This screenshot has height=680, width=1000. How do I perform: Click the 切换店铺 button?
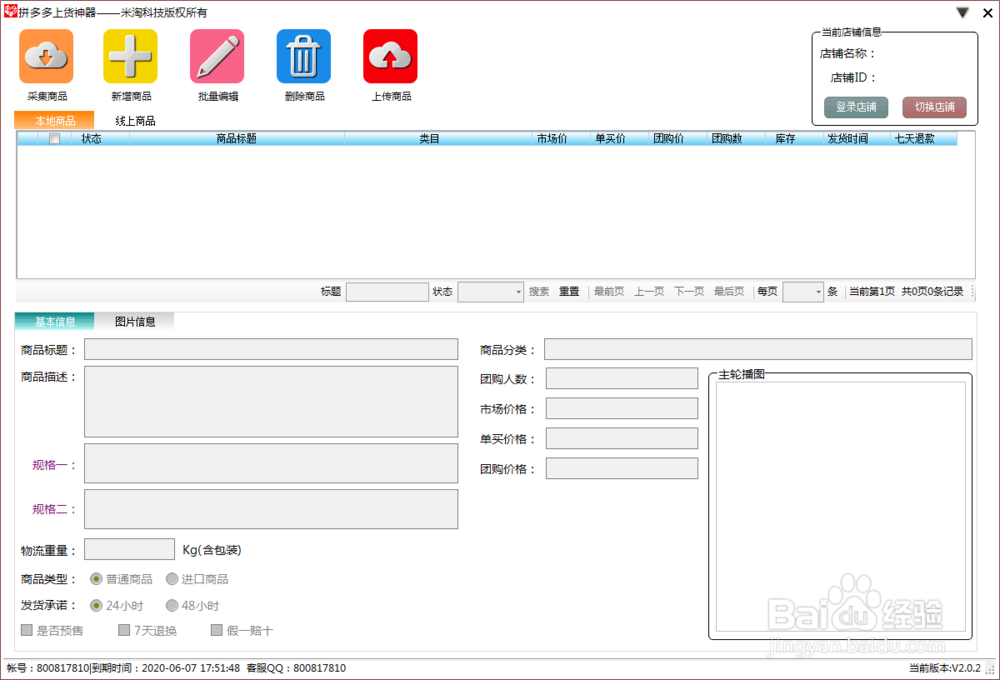click(934, 107)
